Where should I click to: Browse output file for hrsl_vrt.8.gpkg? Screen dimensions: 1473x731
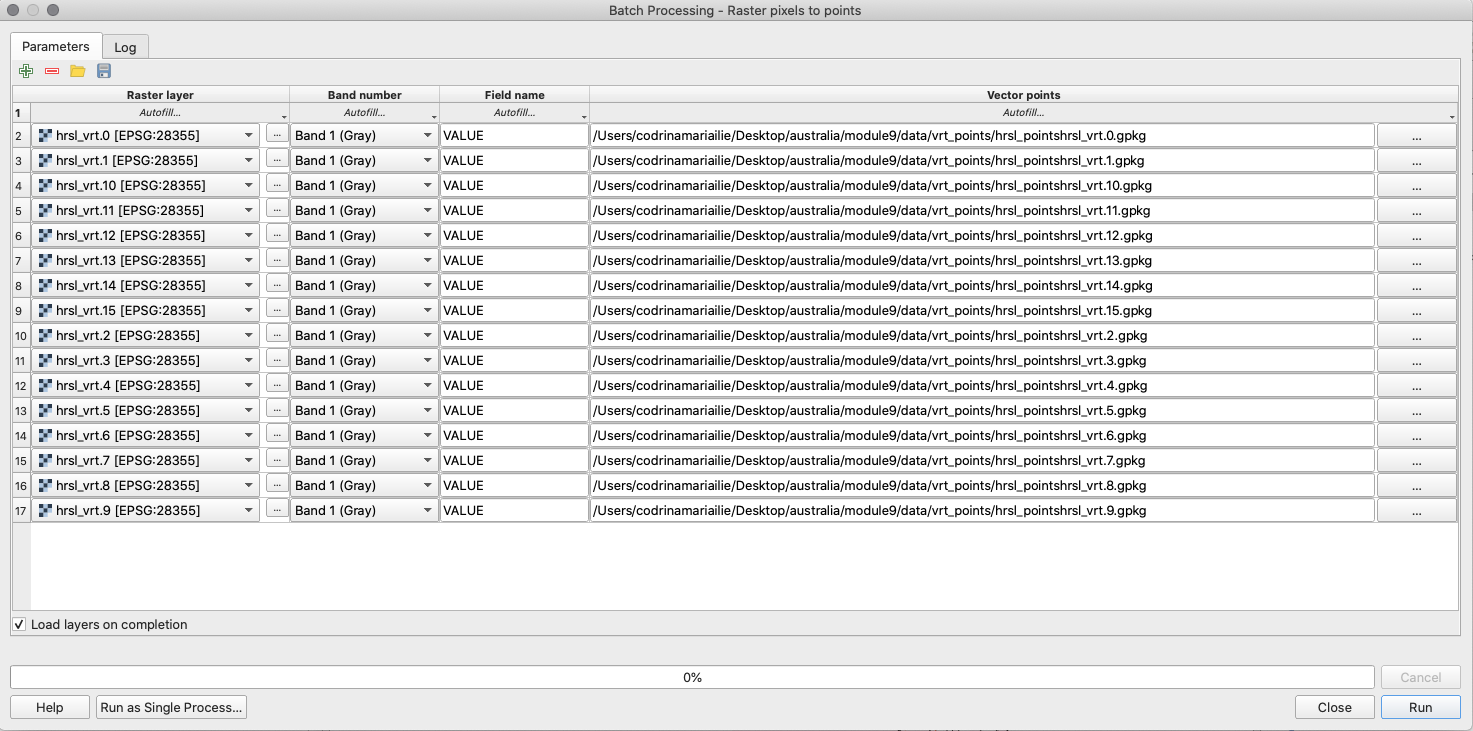(1417, 485)
